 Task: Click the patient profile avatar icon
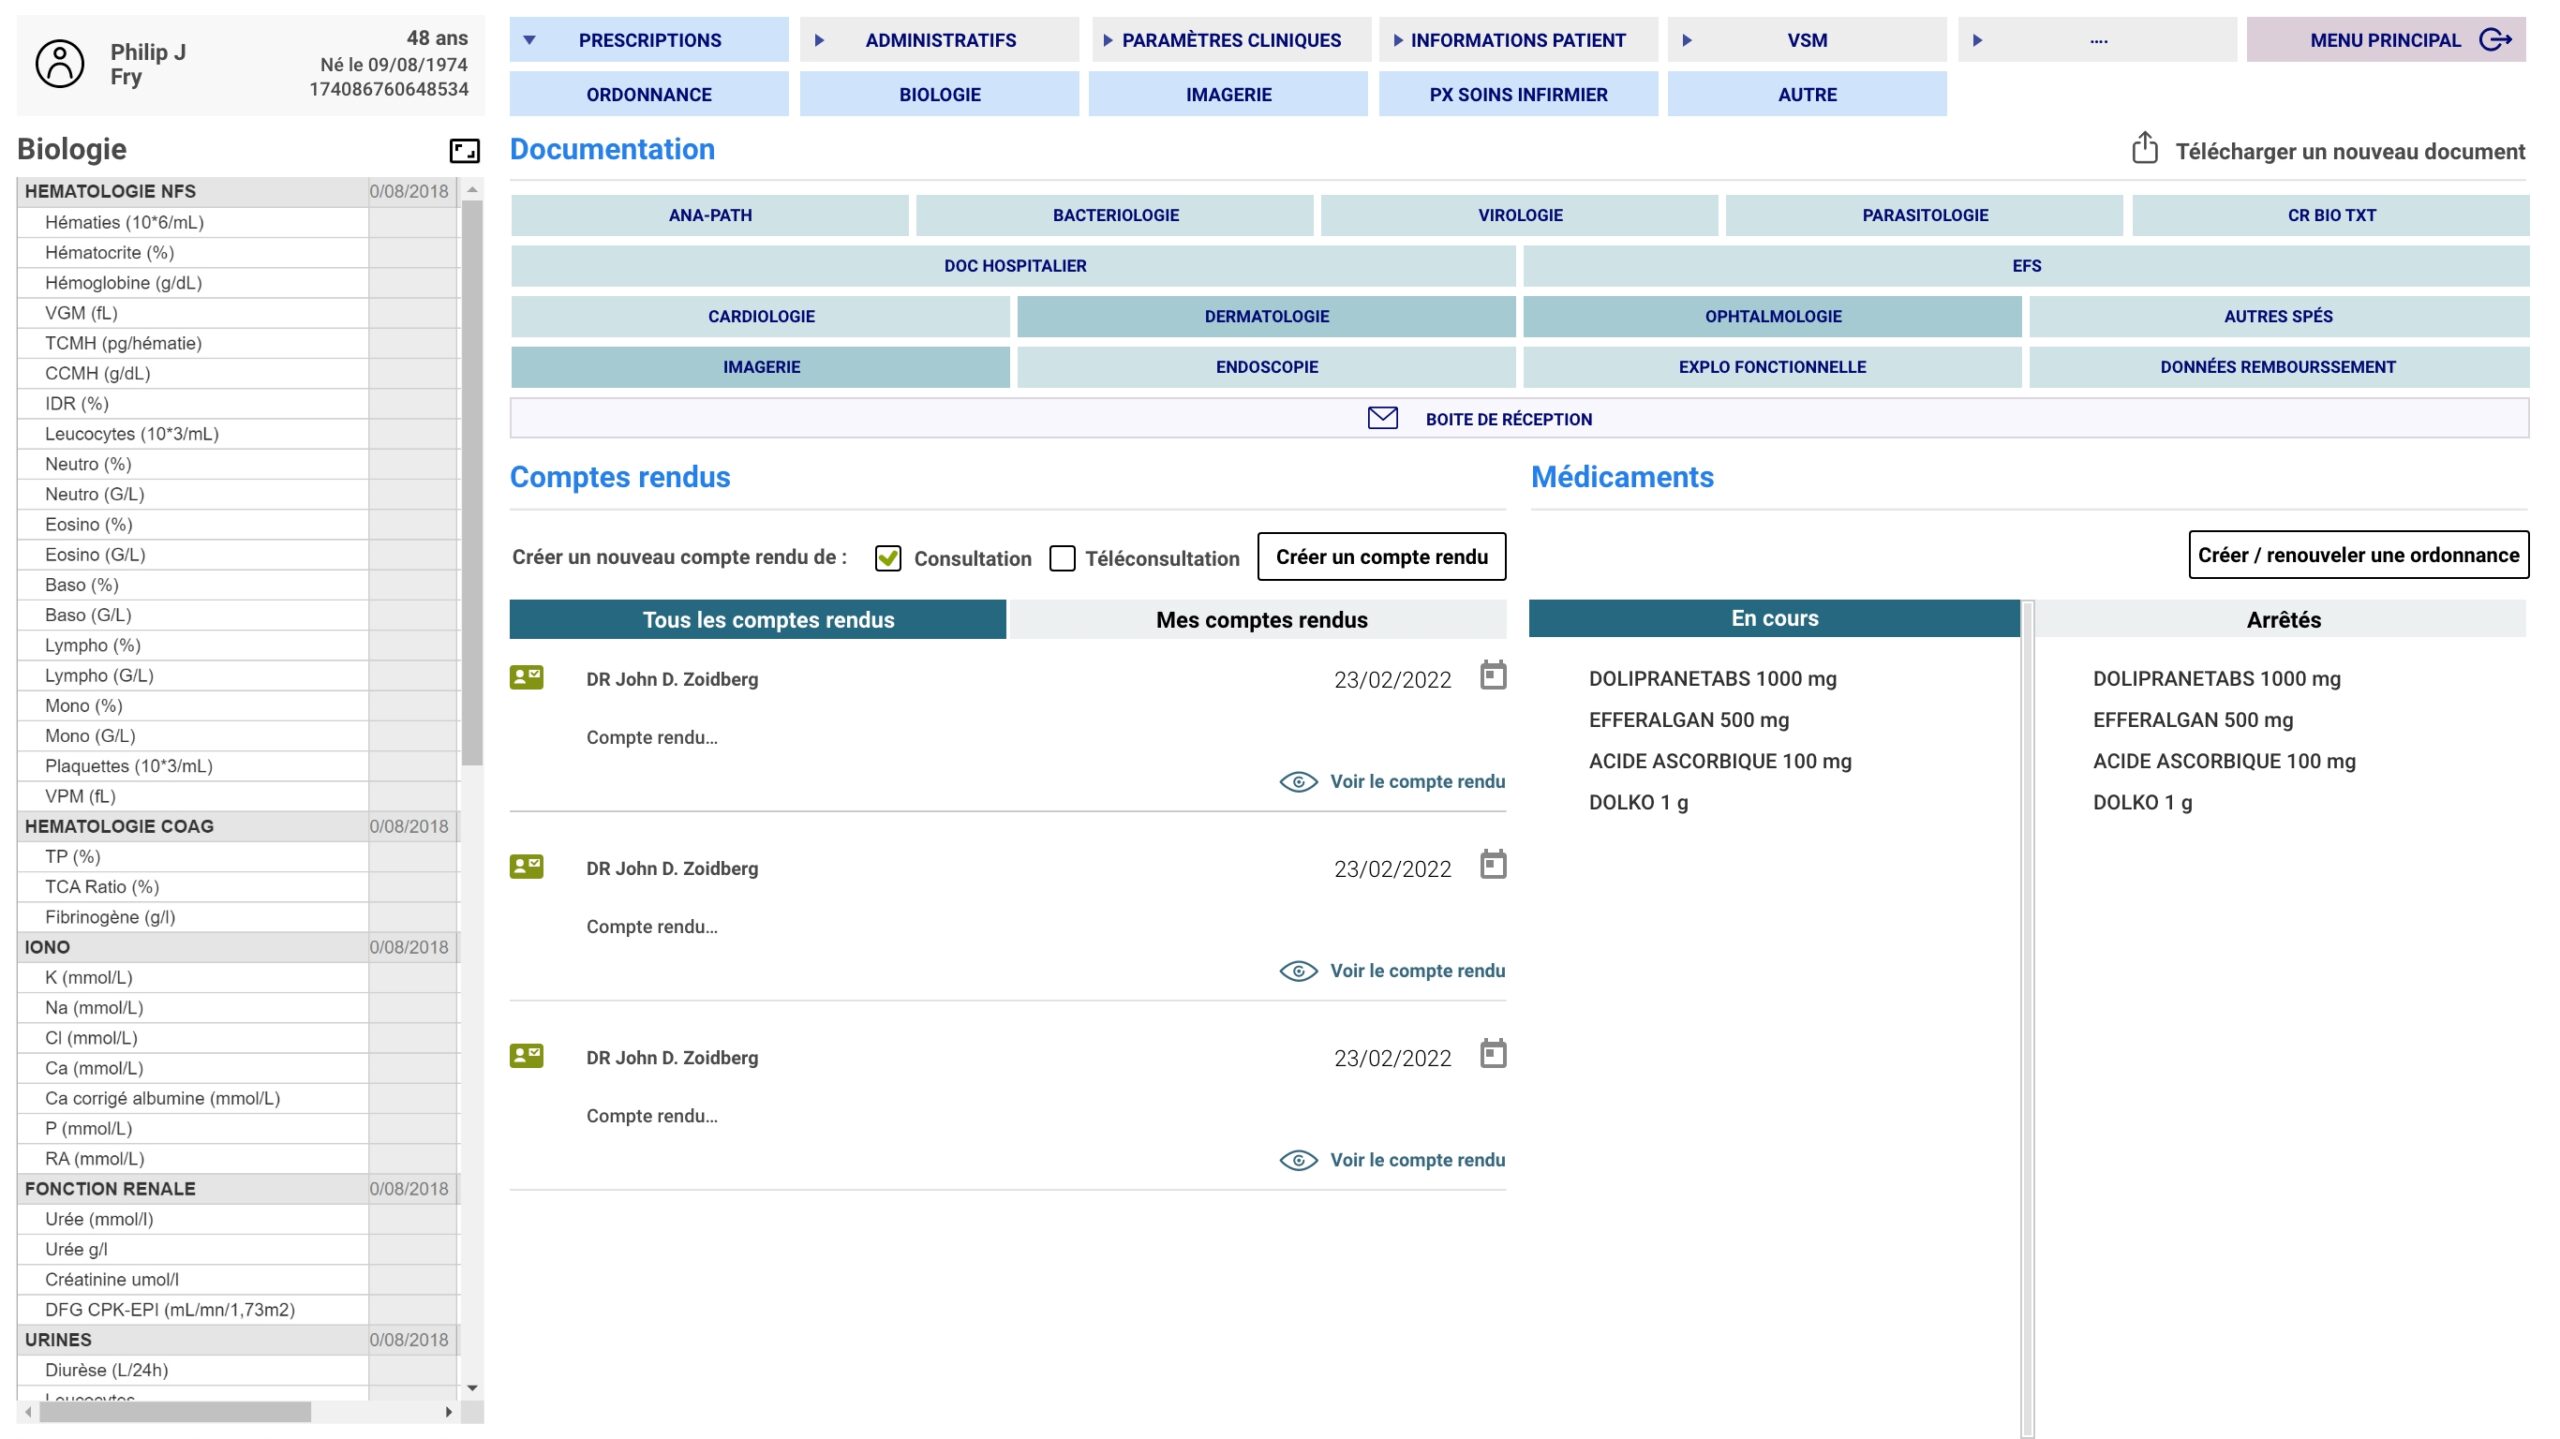pyautogui.click(x=60, y=64)
